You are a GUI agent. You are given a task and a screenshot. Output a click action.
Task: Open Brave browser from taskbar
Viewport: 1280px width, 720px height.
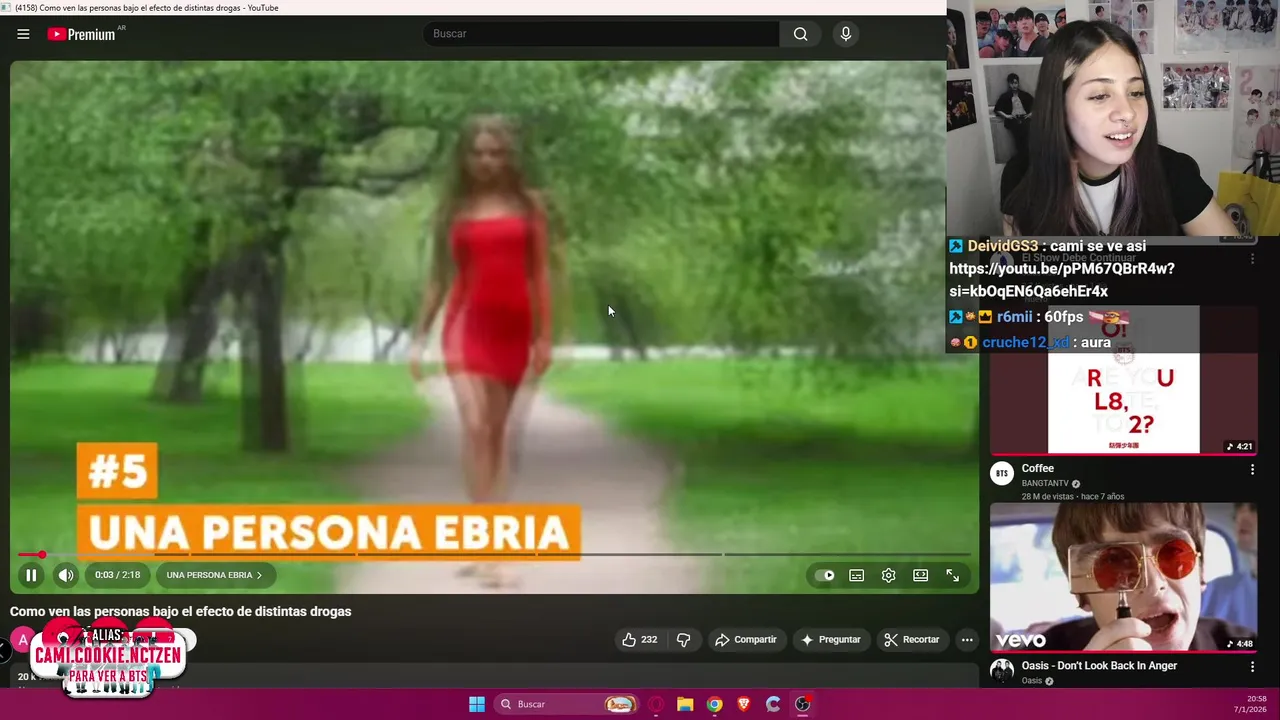click(x=743, y=704)
